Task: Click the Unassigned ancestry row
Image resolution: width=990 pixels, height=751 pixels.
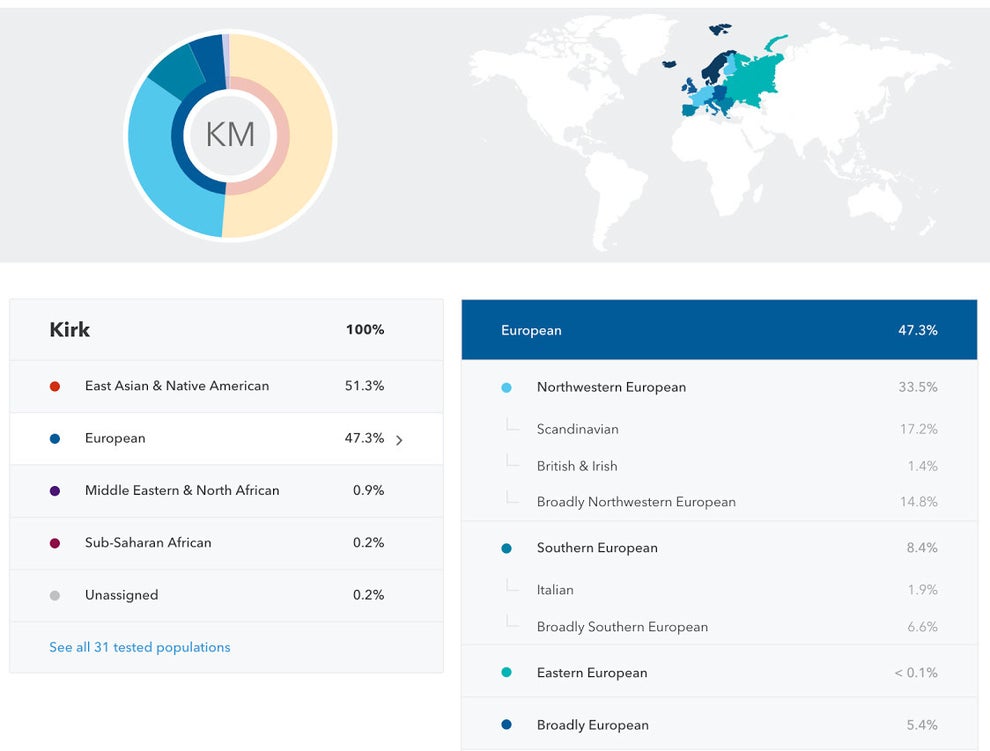Action: (226, 595)
